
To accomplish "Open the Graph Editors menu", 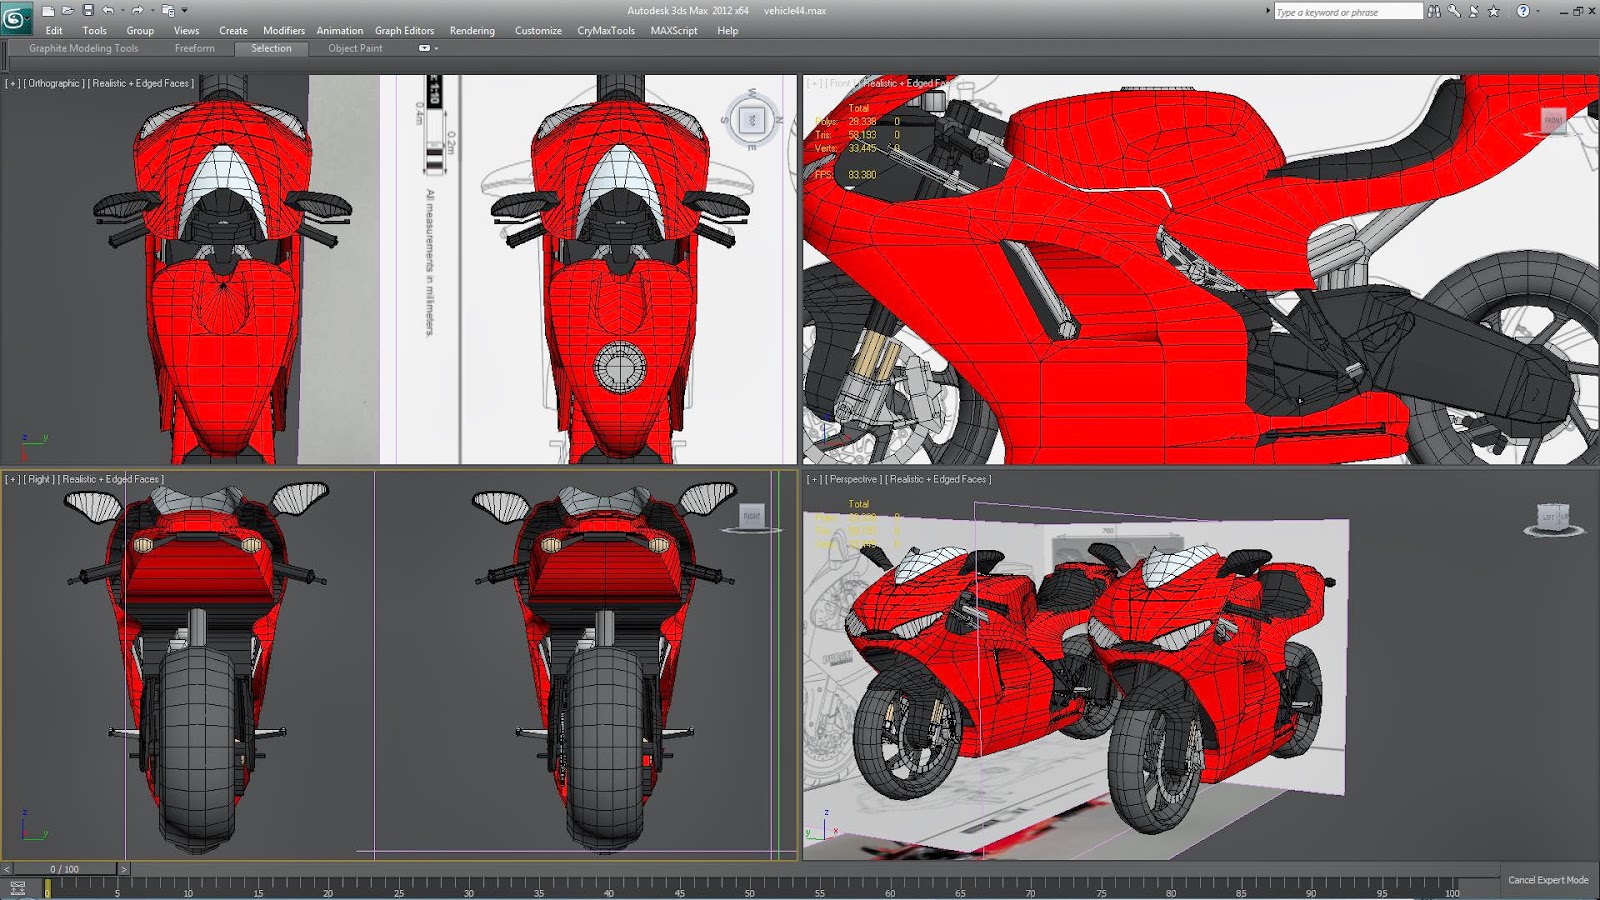I will pos(404,31).
